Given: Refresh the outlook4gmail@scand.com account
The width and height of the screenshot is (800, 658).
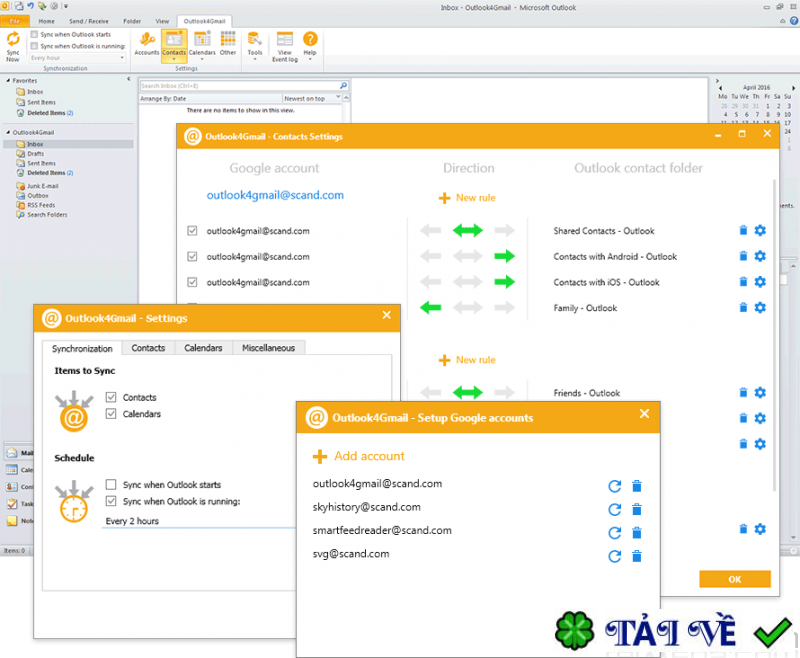Looking at the screenshot, I should [615, 486].
